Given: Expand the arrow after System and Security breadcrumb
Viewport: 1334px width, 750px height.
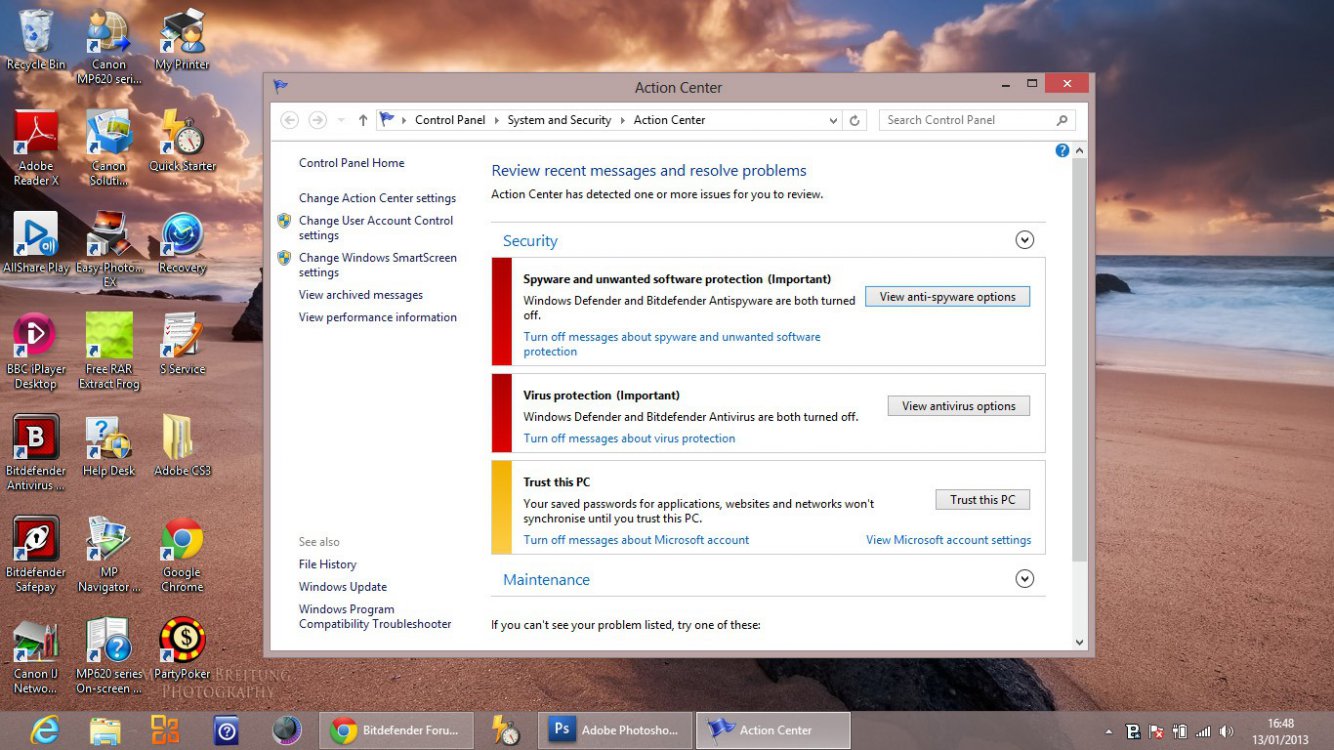Looking at the screenshot, I should [x=623, y=120].
